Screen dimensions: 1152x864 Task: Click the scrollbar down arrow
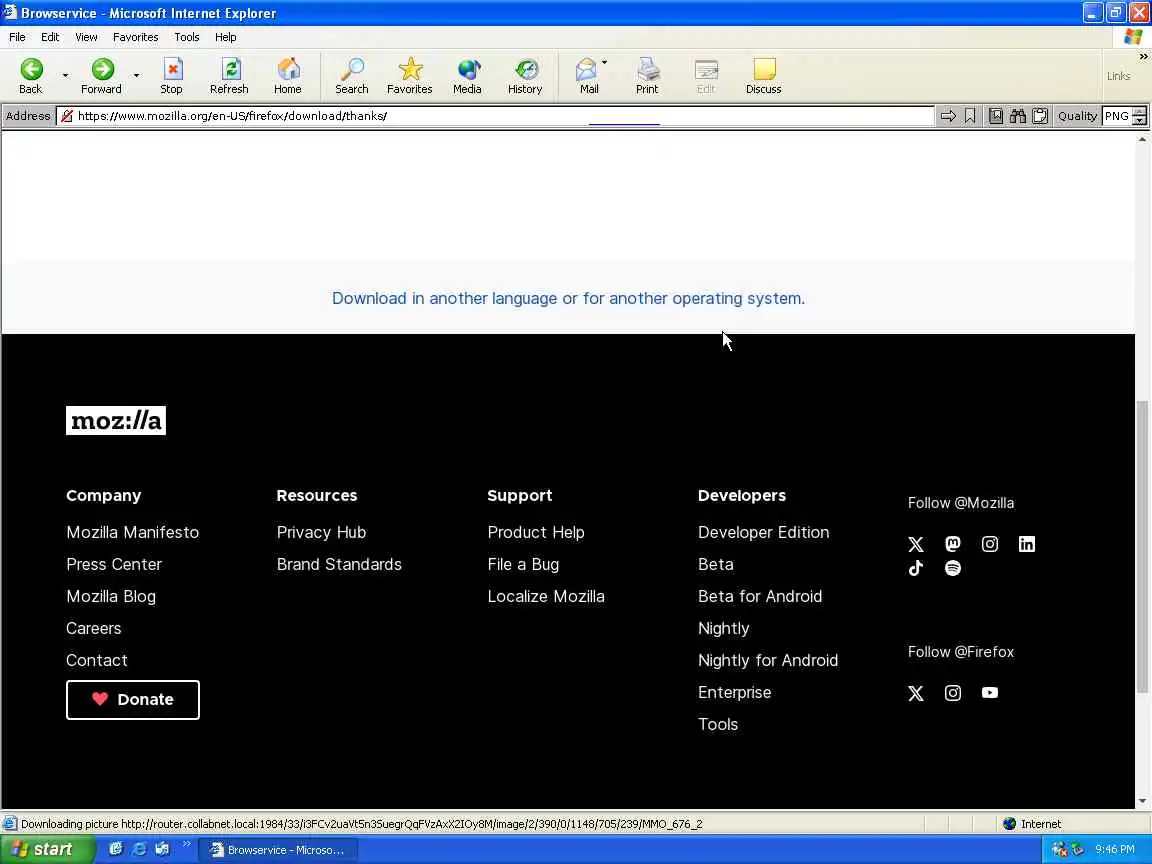[x=1142, y=802]
